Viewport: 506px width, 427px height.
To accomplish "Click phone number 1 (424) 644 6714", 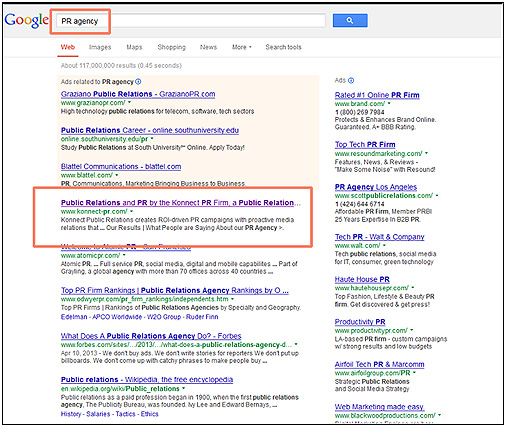I will coord(359,204).
